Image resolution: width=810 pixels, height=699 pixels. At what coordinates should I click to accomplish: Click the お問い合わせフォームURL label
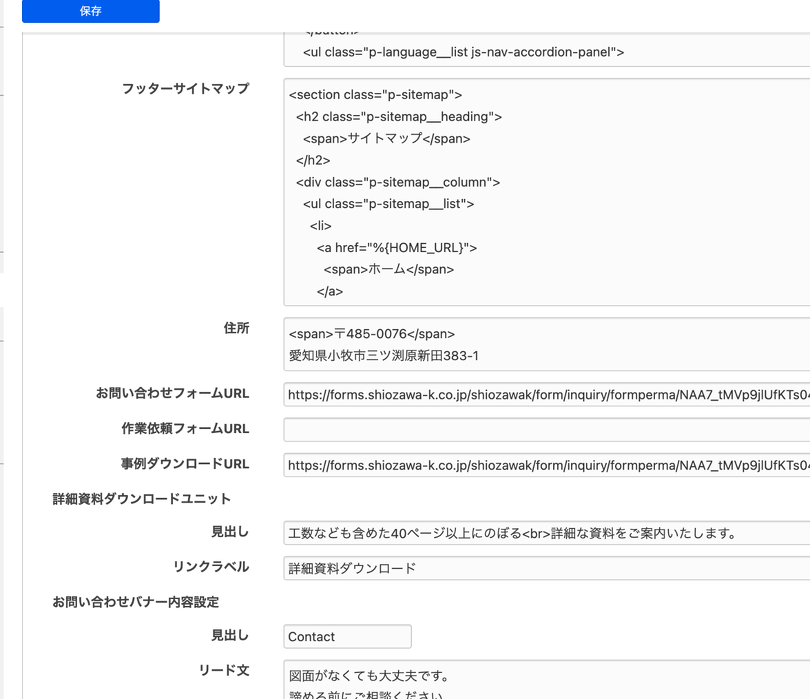[x=172, y=394]
